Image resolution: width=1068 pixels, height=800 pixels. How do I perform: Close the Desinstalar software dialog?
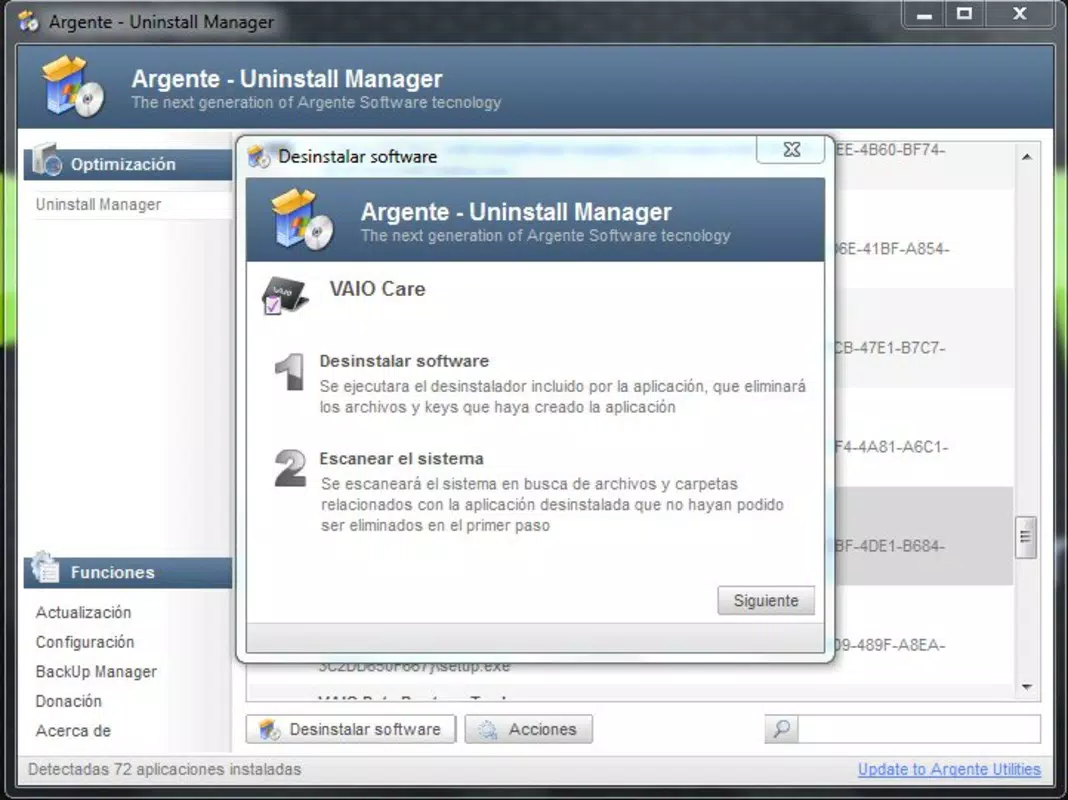pos(791,149)
